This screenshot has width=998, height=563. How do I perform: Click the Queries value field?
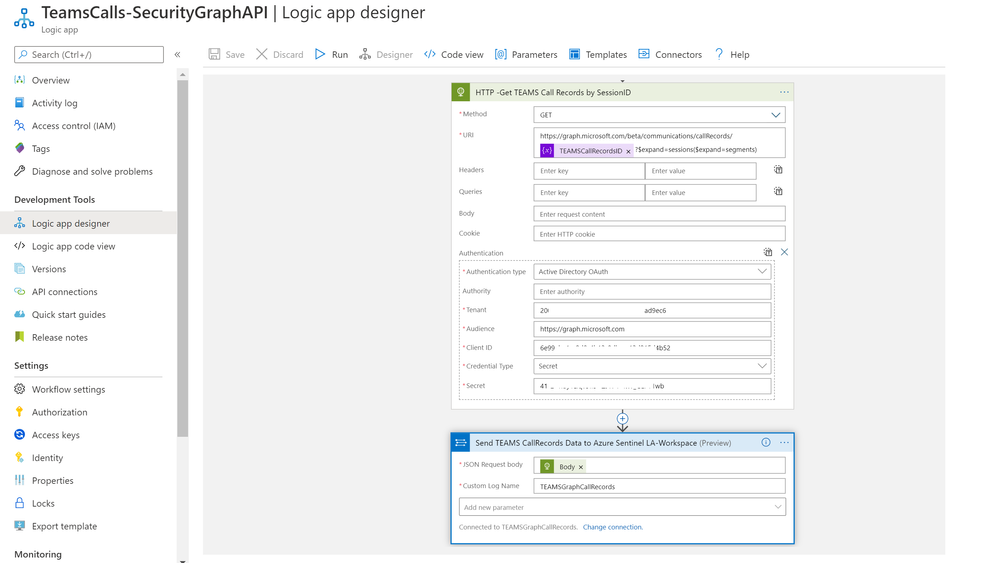(701, 193)
